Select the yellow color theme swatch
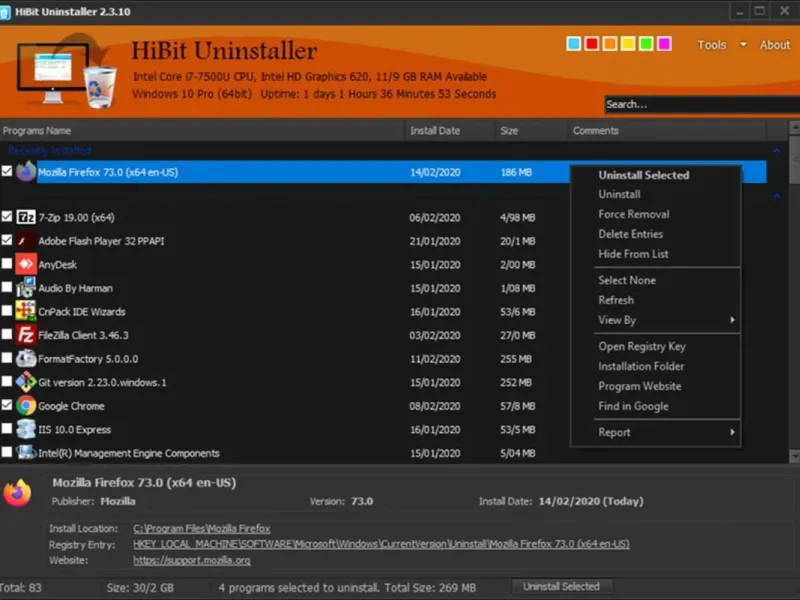This screenshot has height=600, width=800. pyautogui.click(x=628, y=44)
